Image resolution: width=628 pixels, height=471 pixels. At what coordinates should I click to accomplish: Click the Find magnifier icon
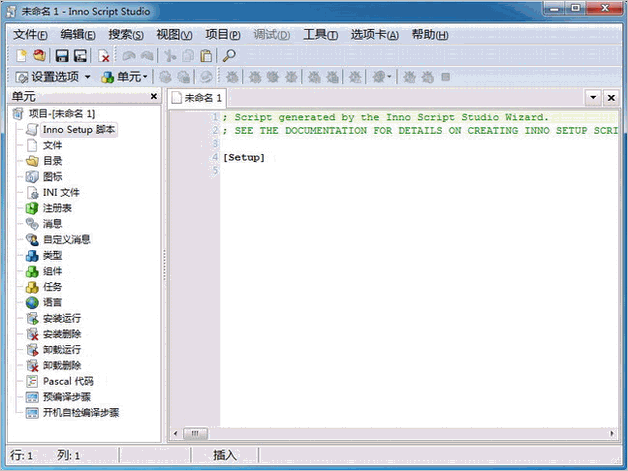coord(229,56)
